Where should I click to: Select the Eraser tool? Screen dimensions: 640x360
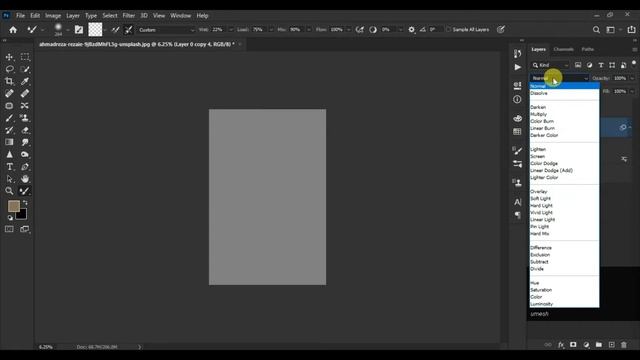click(25, 130)
